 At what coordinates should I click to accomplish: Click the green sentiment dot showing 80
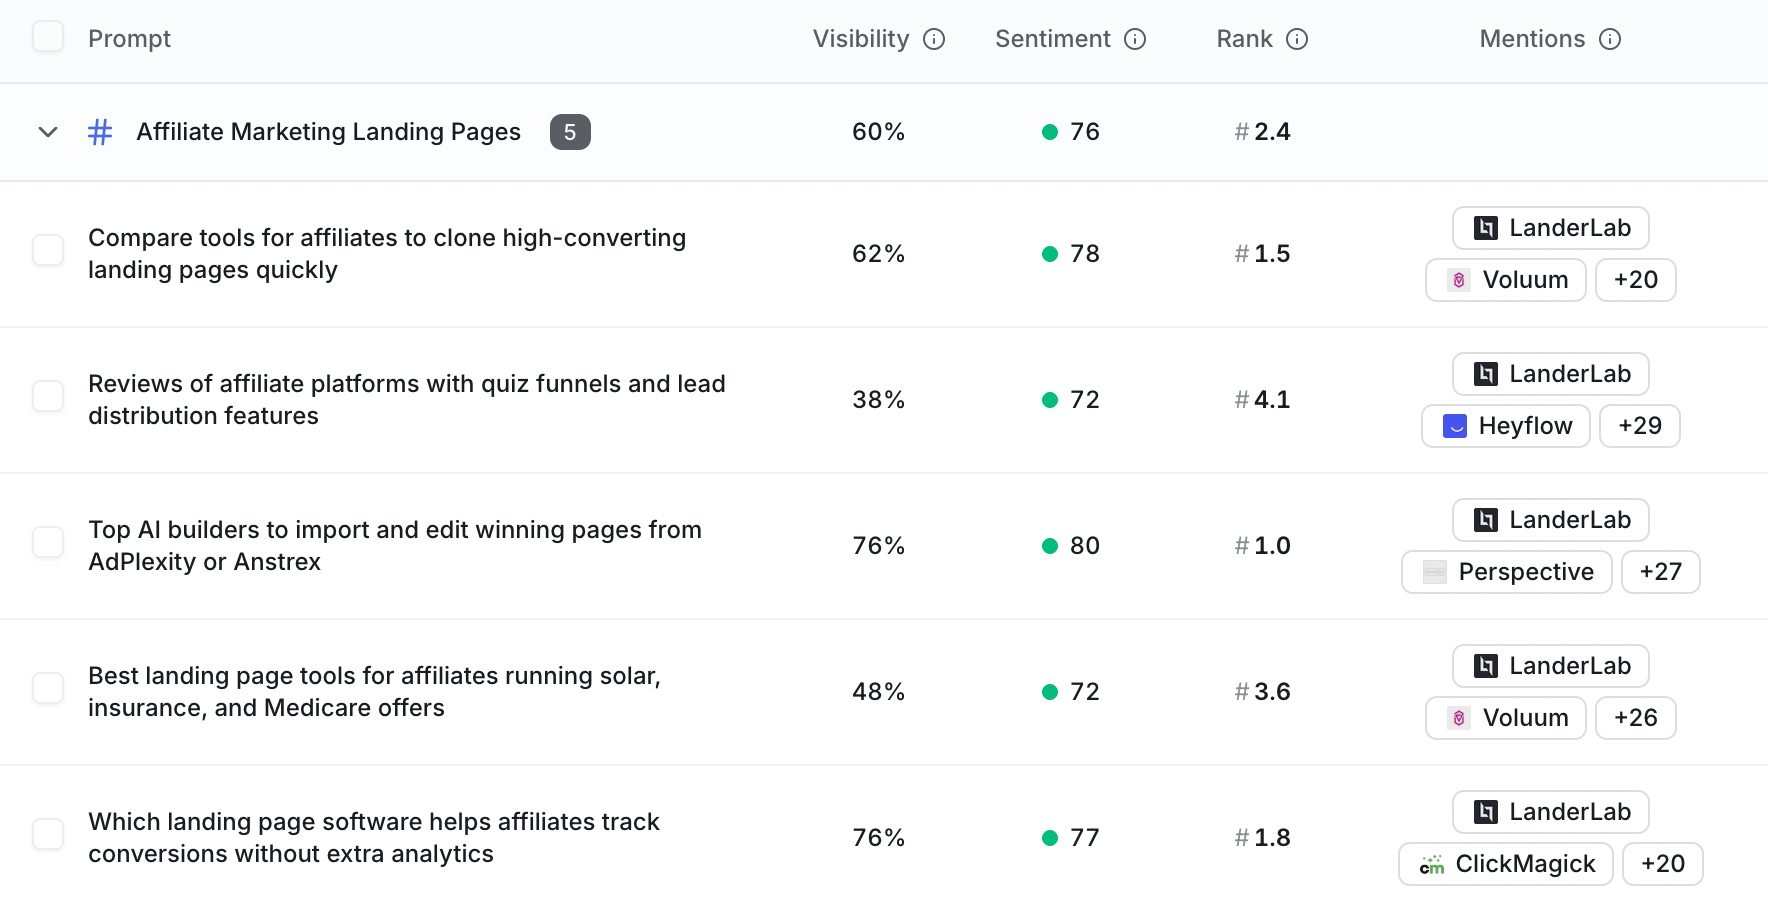coord(1050,546)
